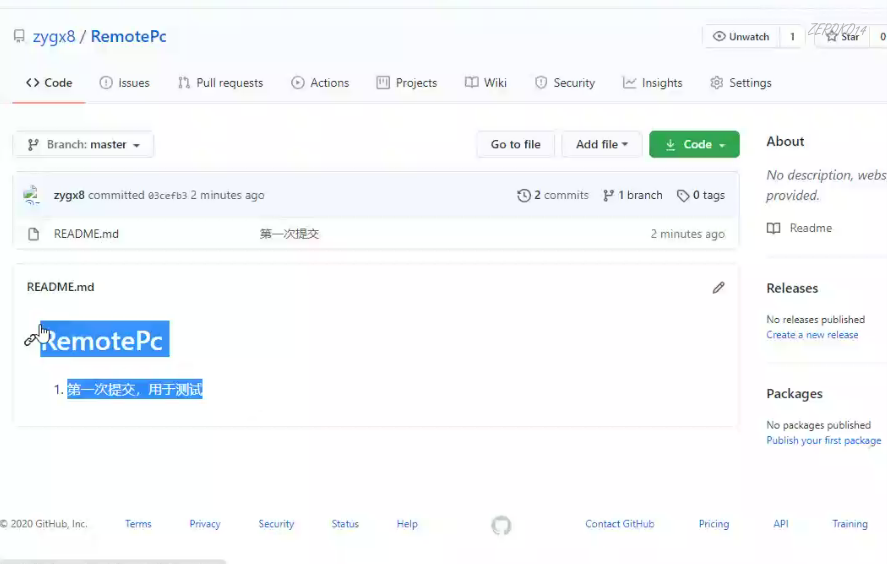Click the zygx8 committer avatar
Viewport: 887px width, 564px height.
(32, 195)
